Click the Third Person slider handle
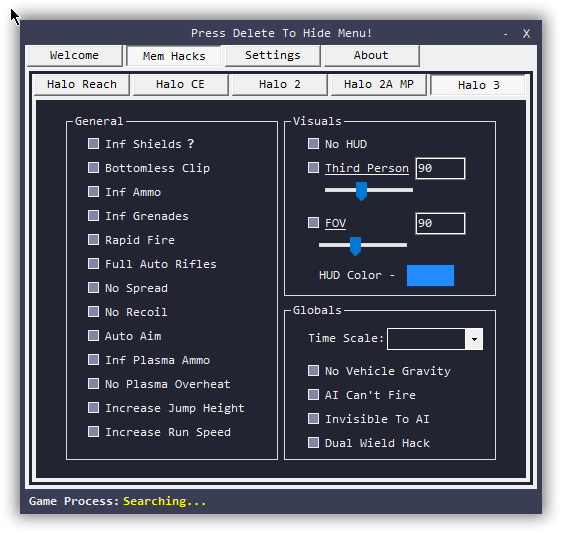This screenshot has height=534, width=562. [x=361, y=191]
